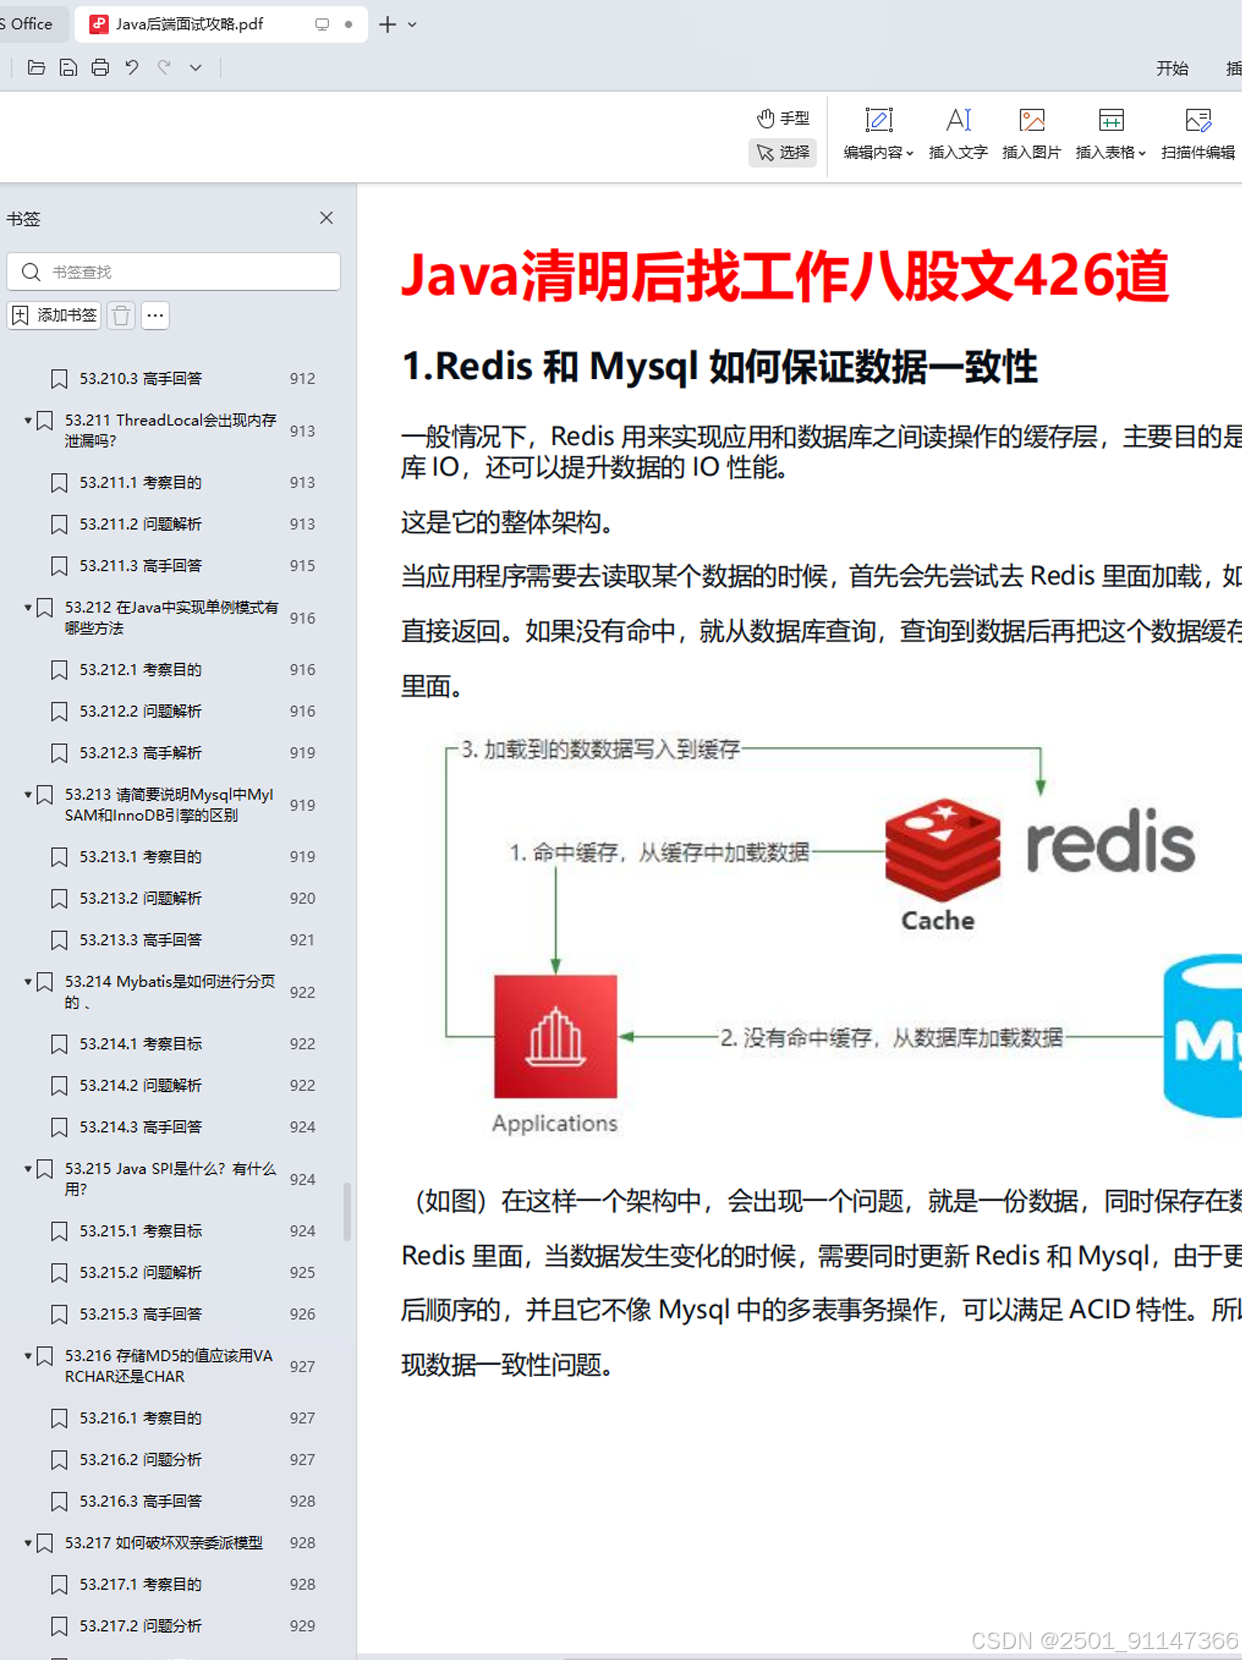Go to bookmark 53.215.2 问题解析
1242x1660 pixels.
coord(141,1272)
